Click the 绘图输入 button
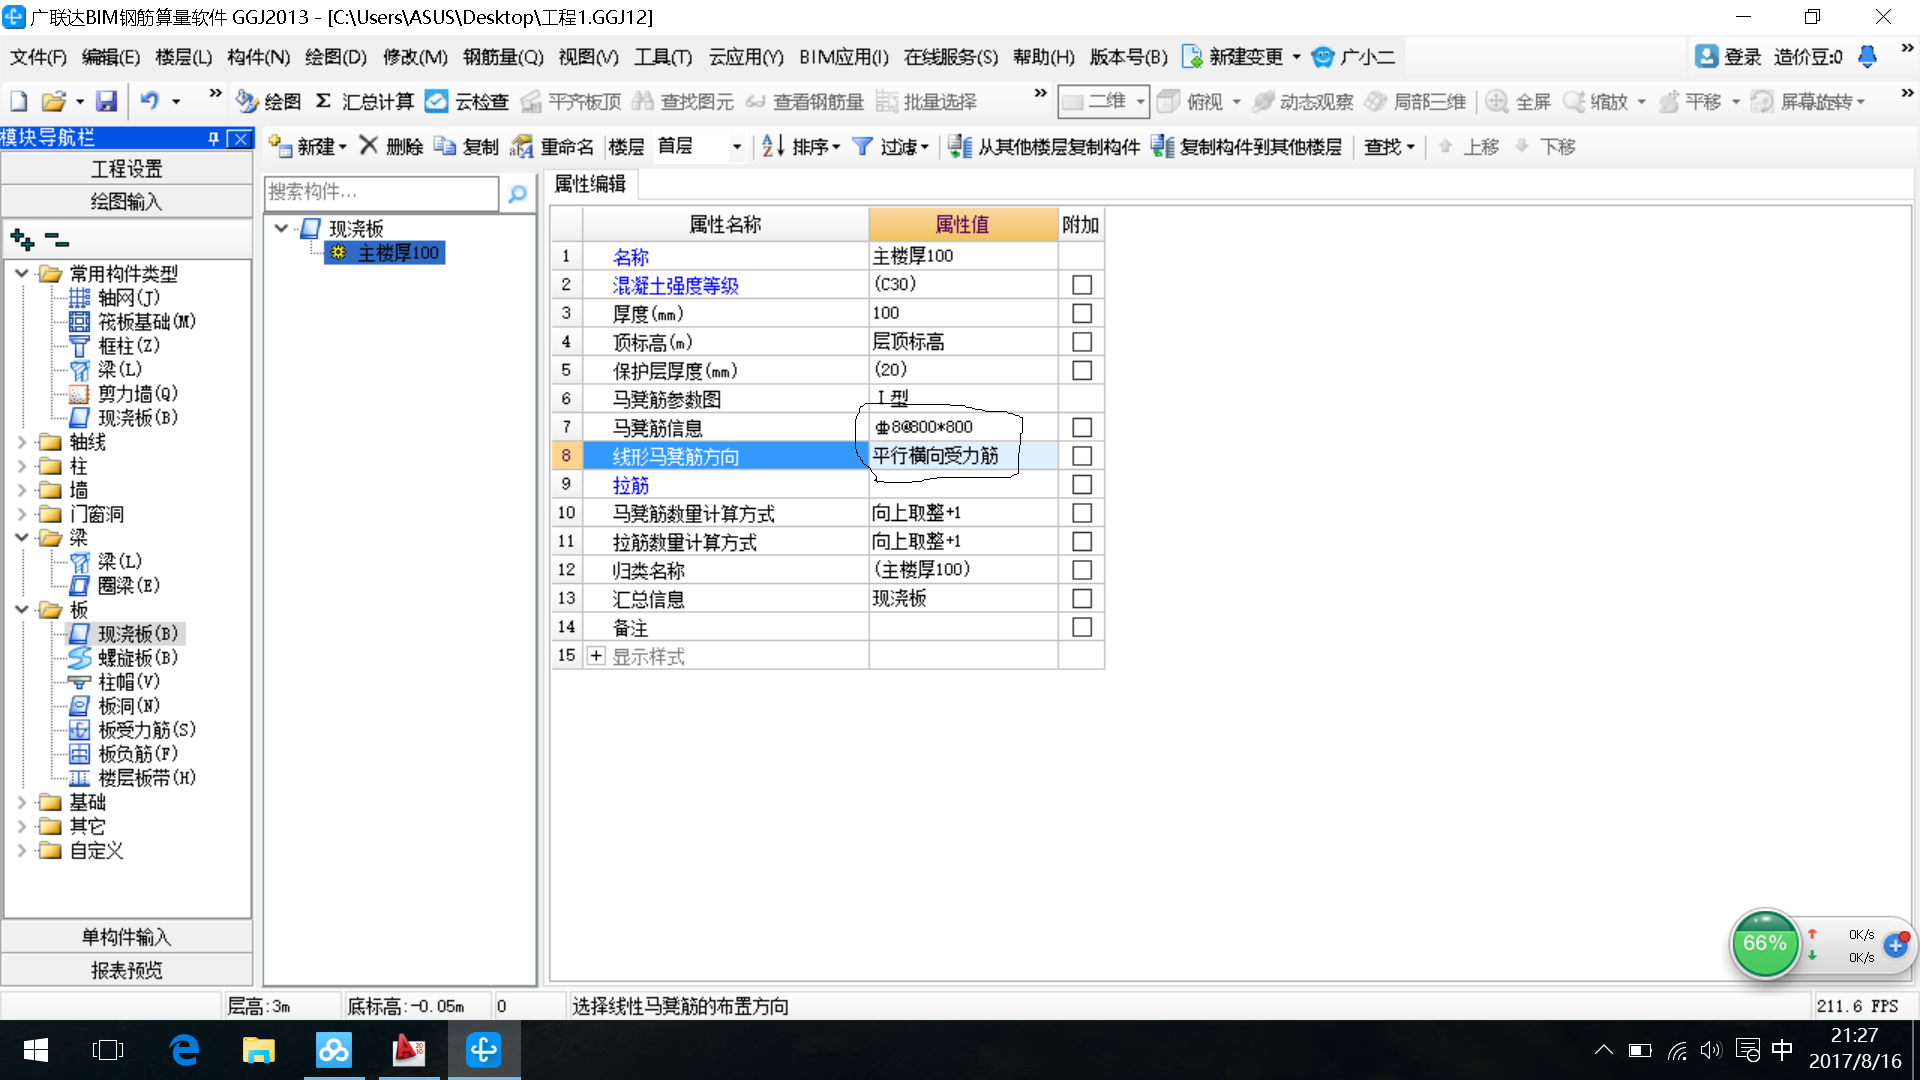The height and width of the screenshot is (1080, 1920). click(x=127, y=201)
